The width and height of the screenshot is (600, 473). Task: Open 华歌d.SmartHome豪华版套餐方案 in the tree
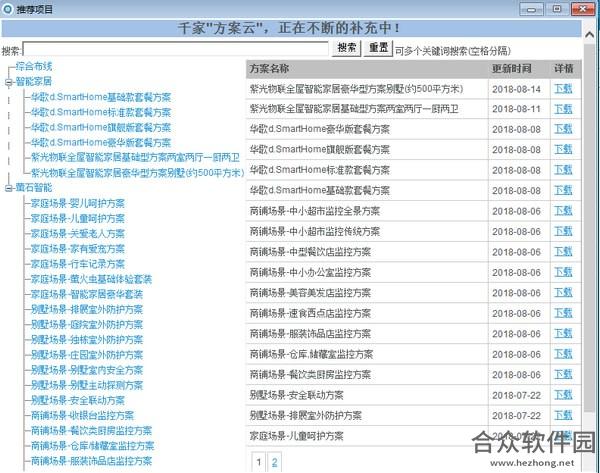[x=101, y=143]
